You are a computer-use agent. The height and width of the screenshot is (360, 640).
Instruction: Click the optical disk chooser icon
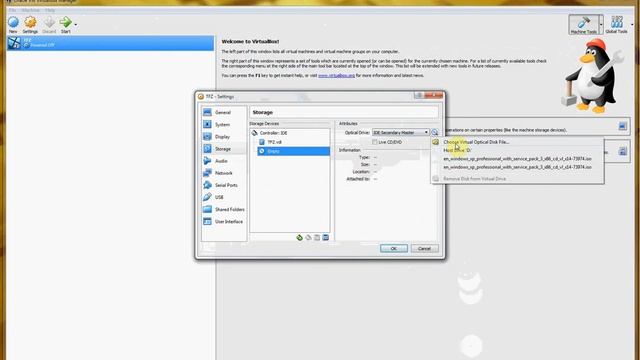[x=435, y=133]
